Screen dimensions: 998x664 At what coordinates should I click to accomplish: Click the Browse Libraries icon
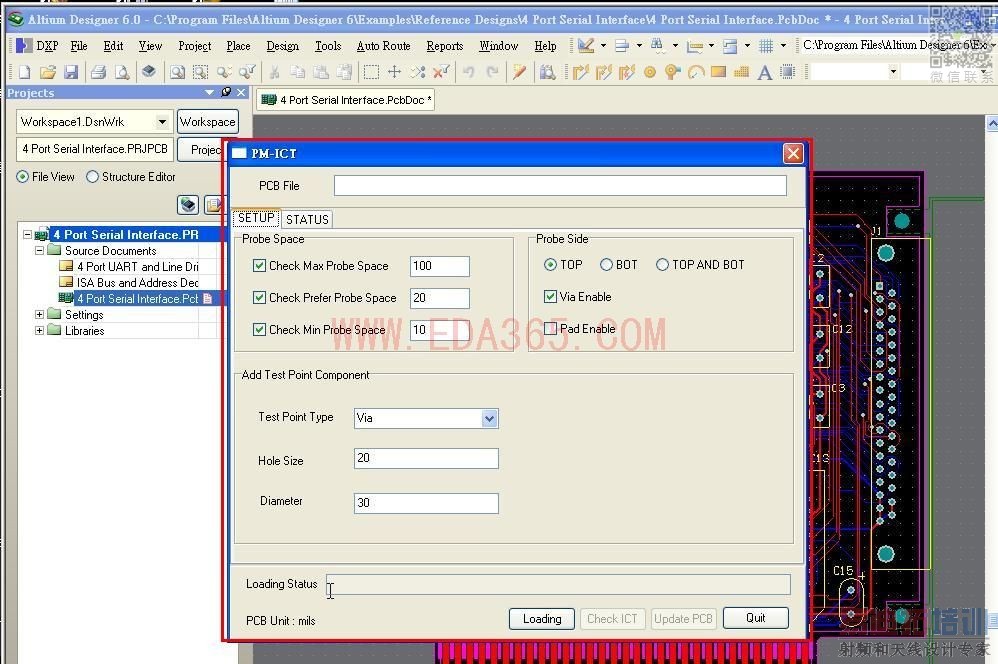pos(547,72)
